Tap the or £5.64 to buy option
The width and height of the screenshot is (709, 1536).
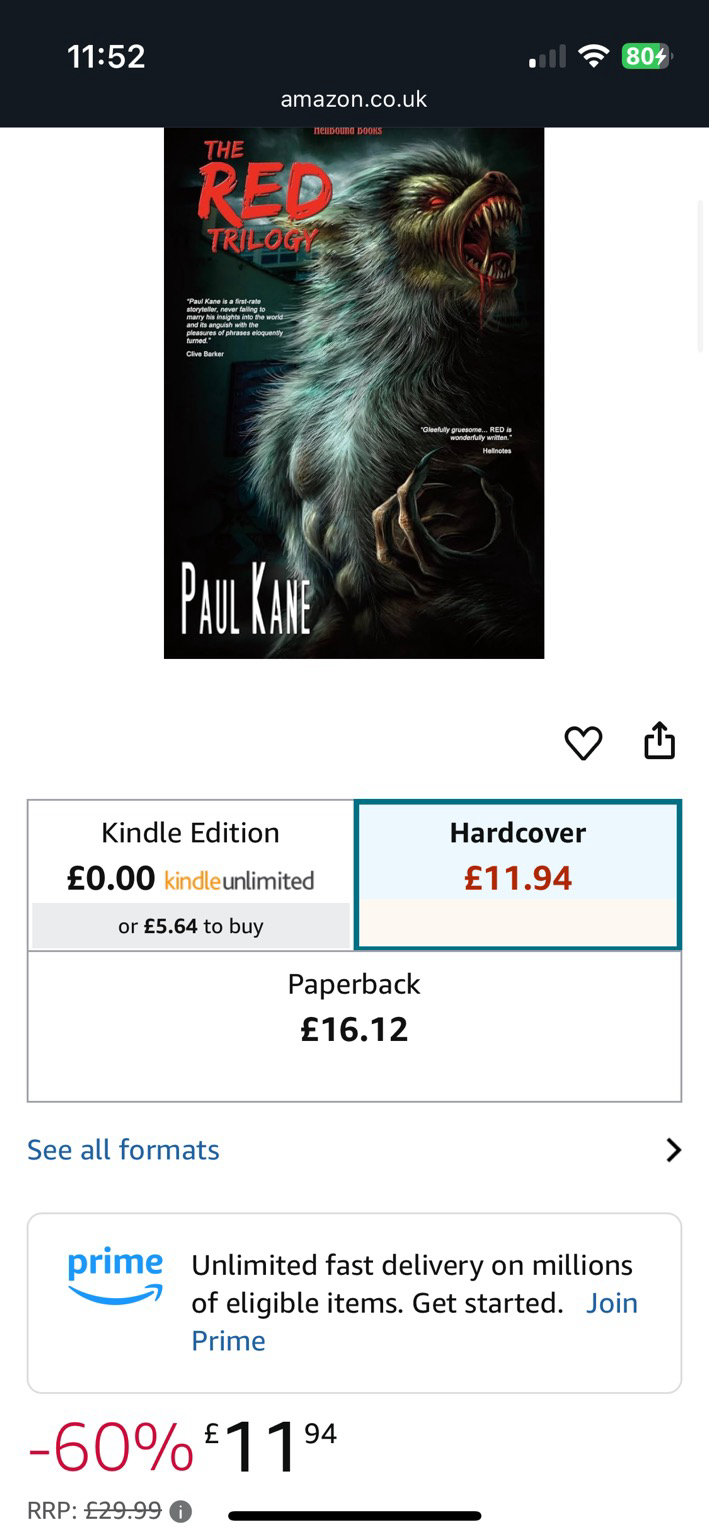tap(191, 926)
